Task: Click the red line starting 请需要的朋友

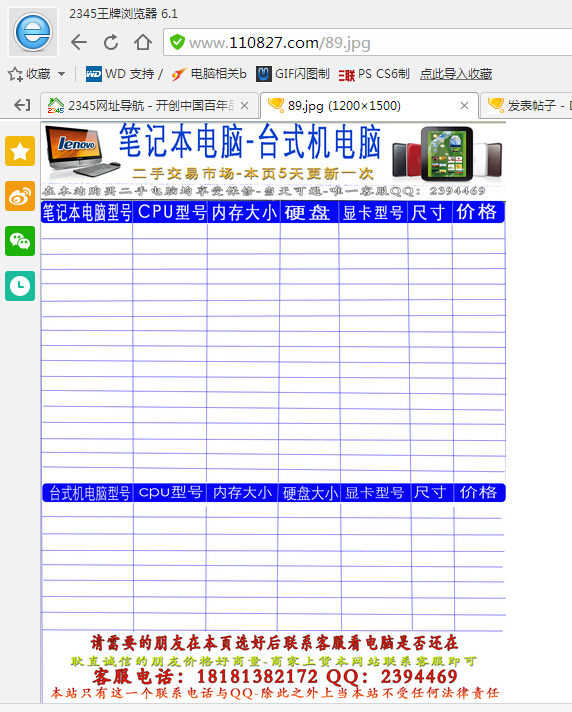Action: [x=274, y=643]
